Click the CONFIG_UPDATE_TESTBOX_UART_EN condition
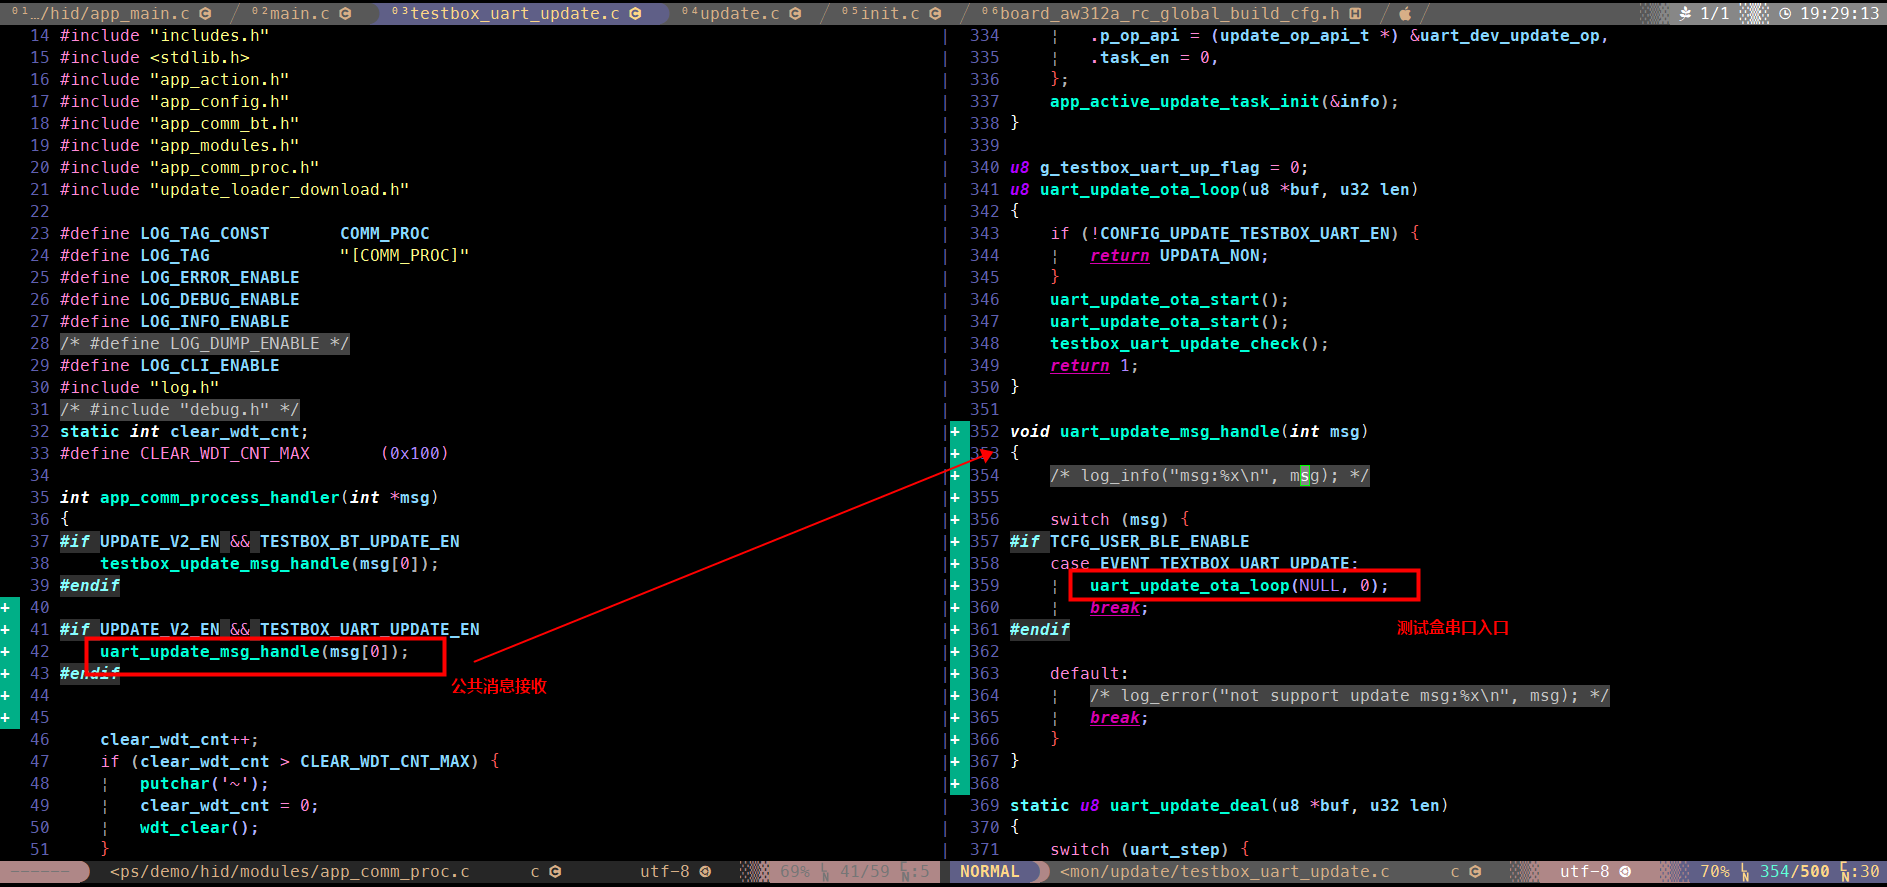Image resolution: width=1887 pixels, height=887 pixels. pyautogui.click(x=1245, y=234)
